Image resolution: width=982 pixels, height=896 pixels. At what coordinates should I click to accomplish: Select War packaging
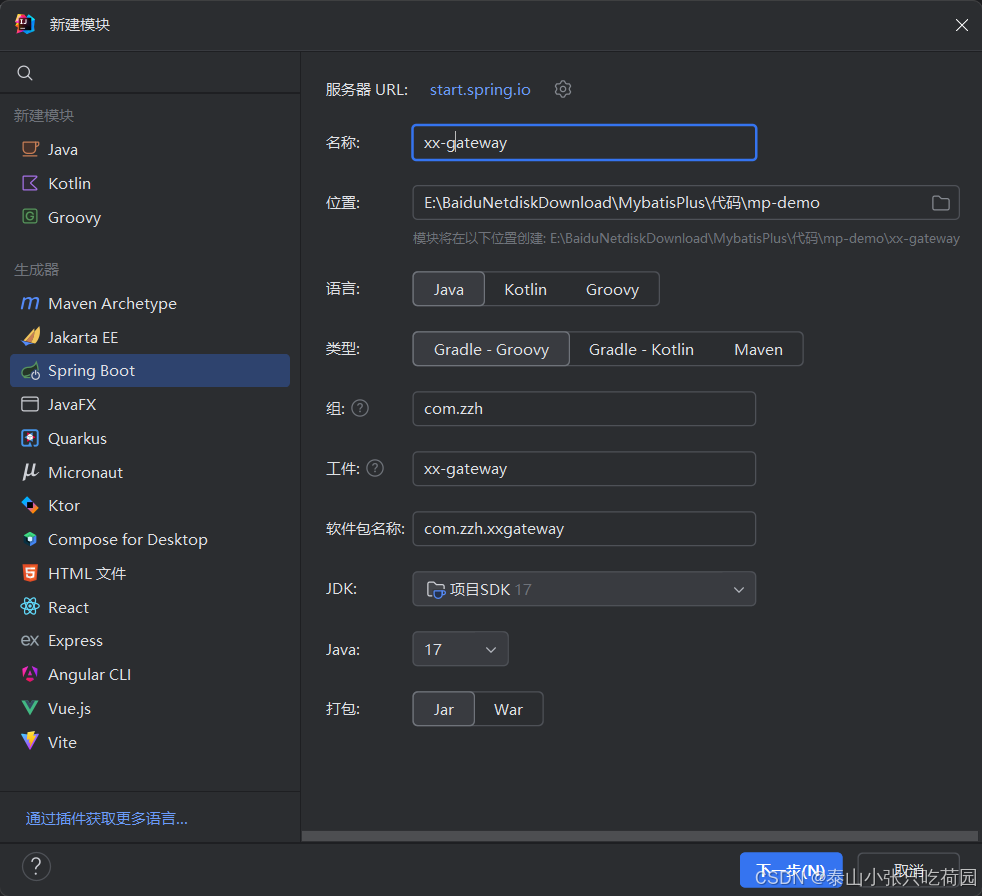(508, 709)
